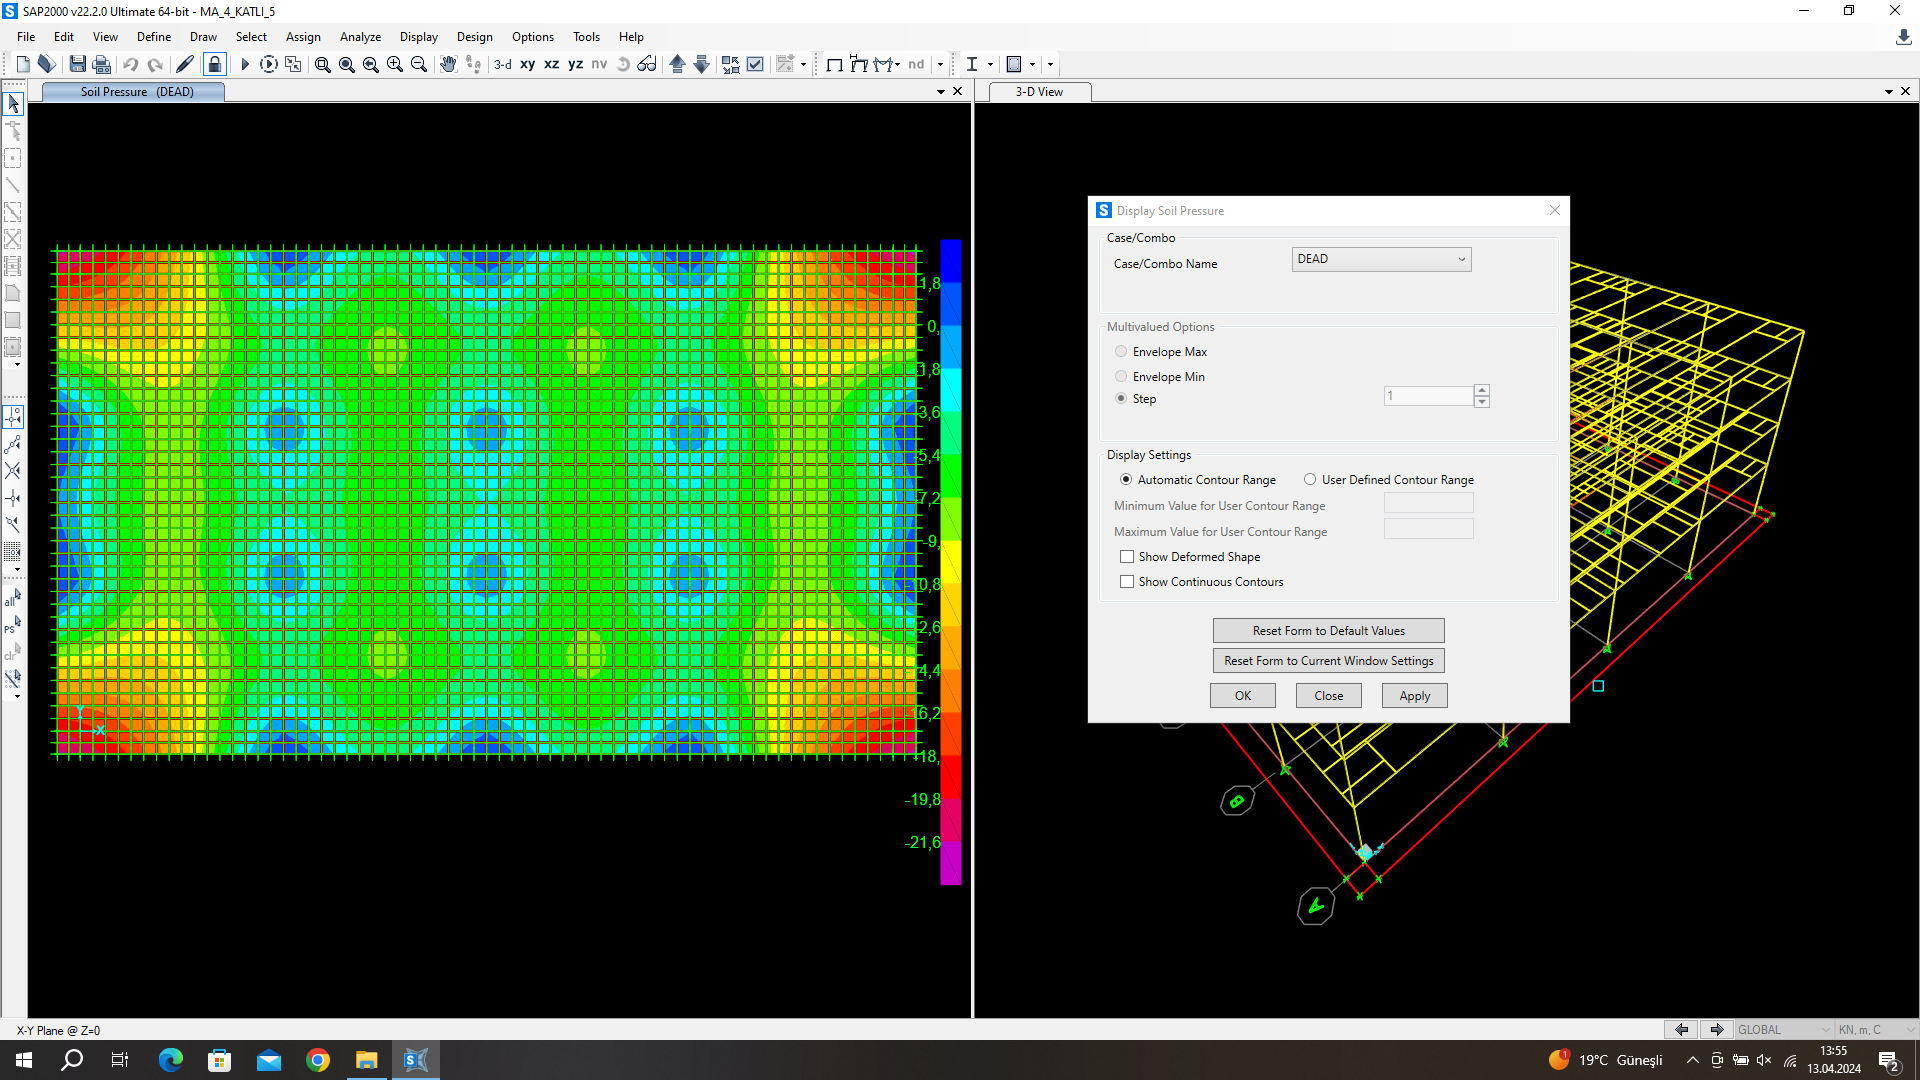Click the Move Up in List arrow

pyautogui.click(x=677, y=64)
